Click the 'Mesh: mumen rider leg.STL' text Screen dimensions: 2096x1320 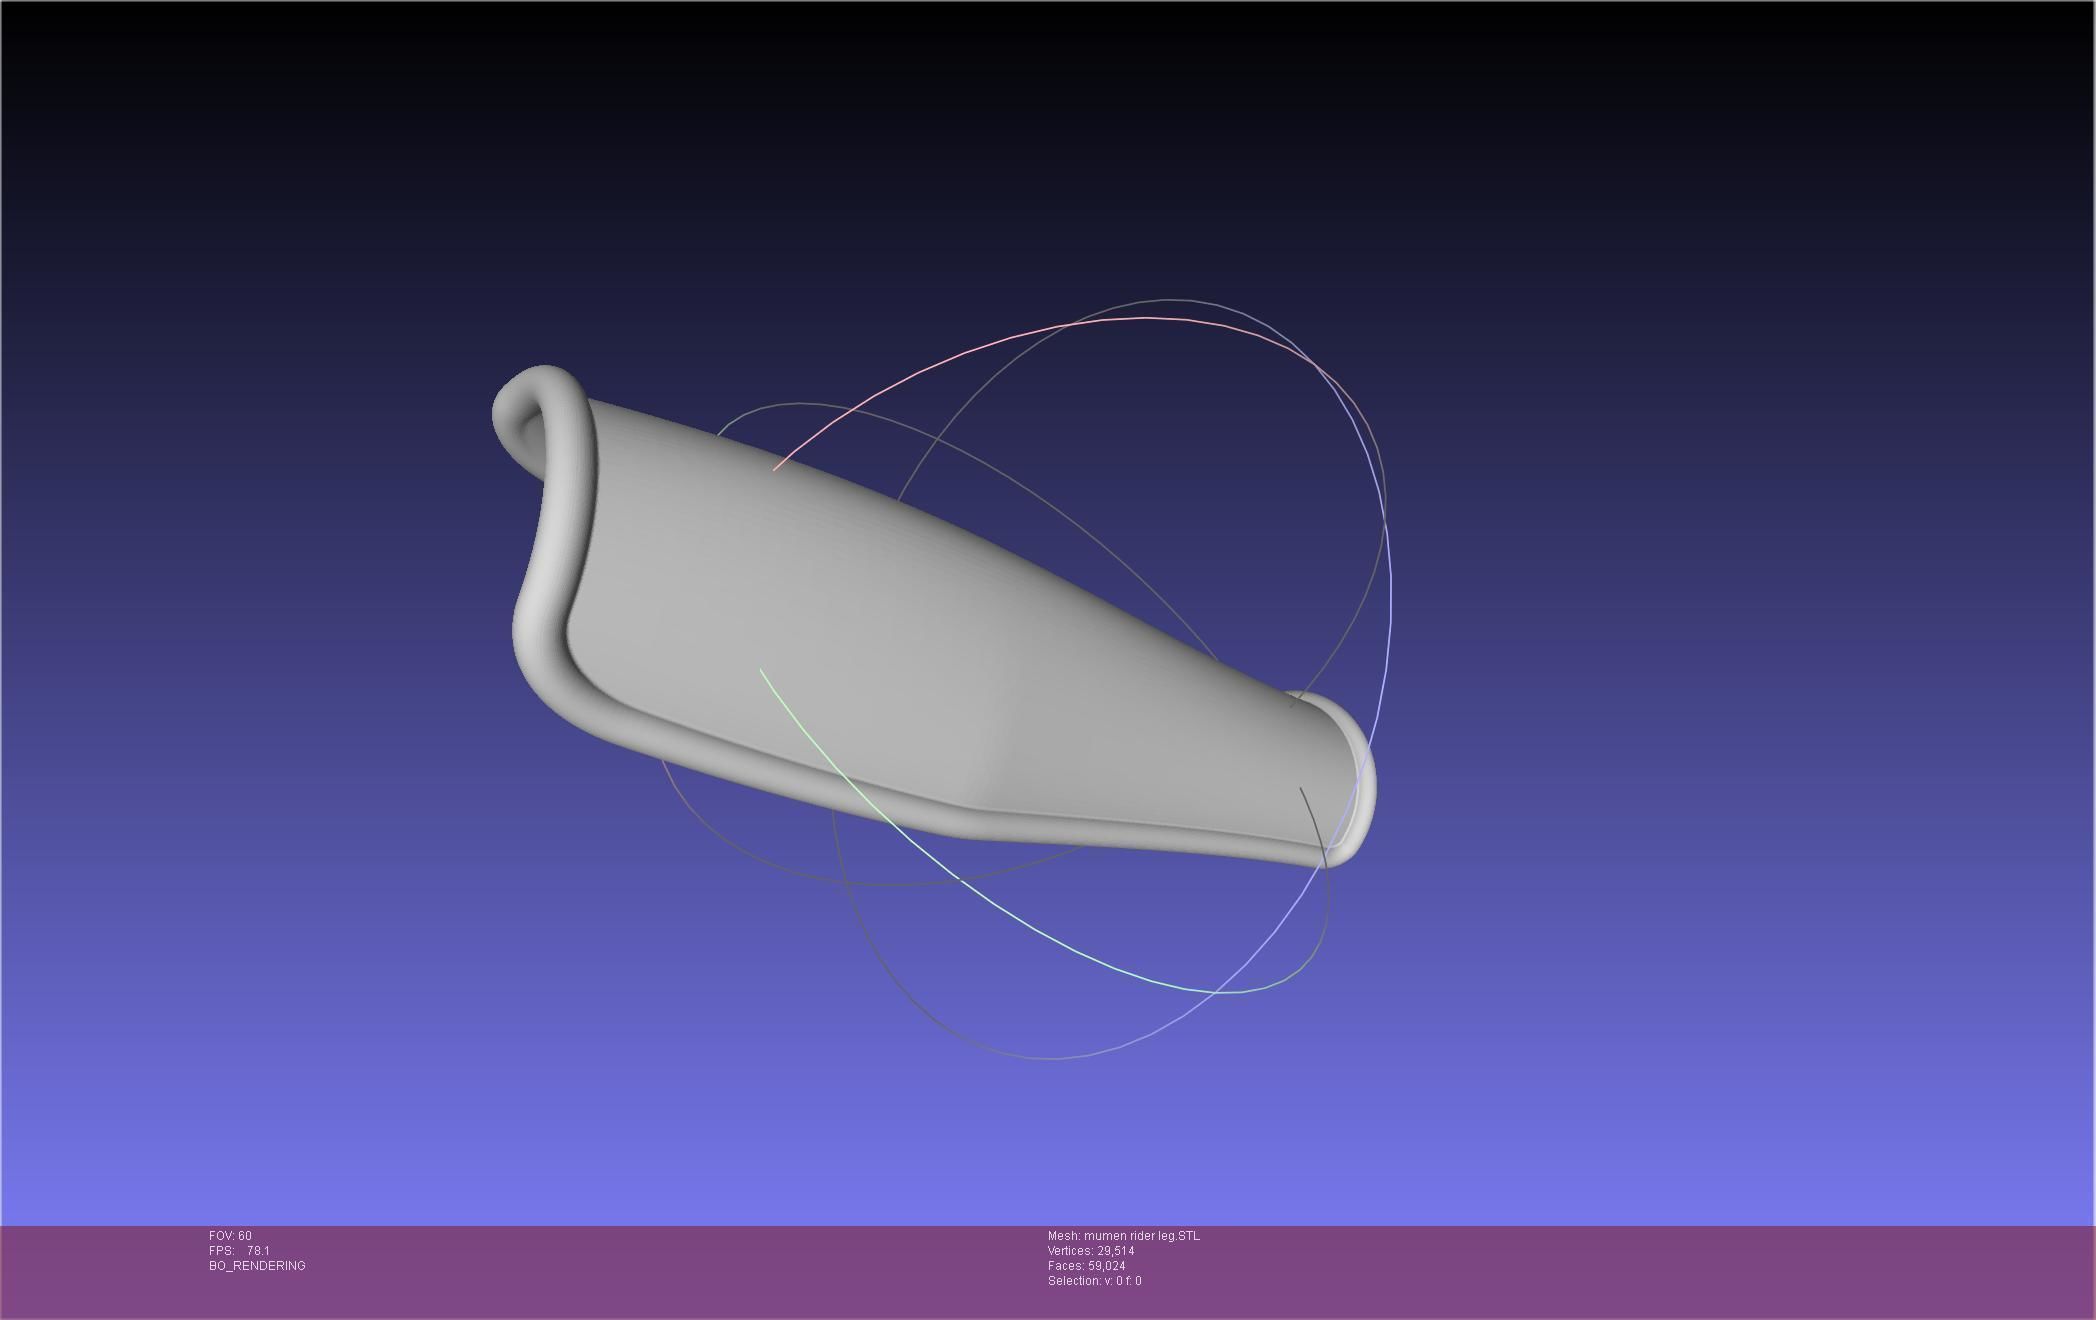[x=1124, y=1236]
